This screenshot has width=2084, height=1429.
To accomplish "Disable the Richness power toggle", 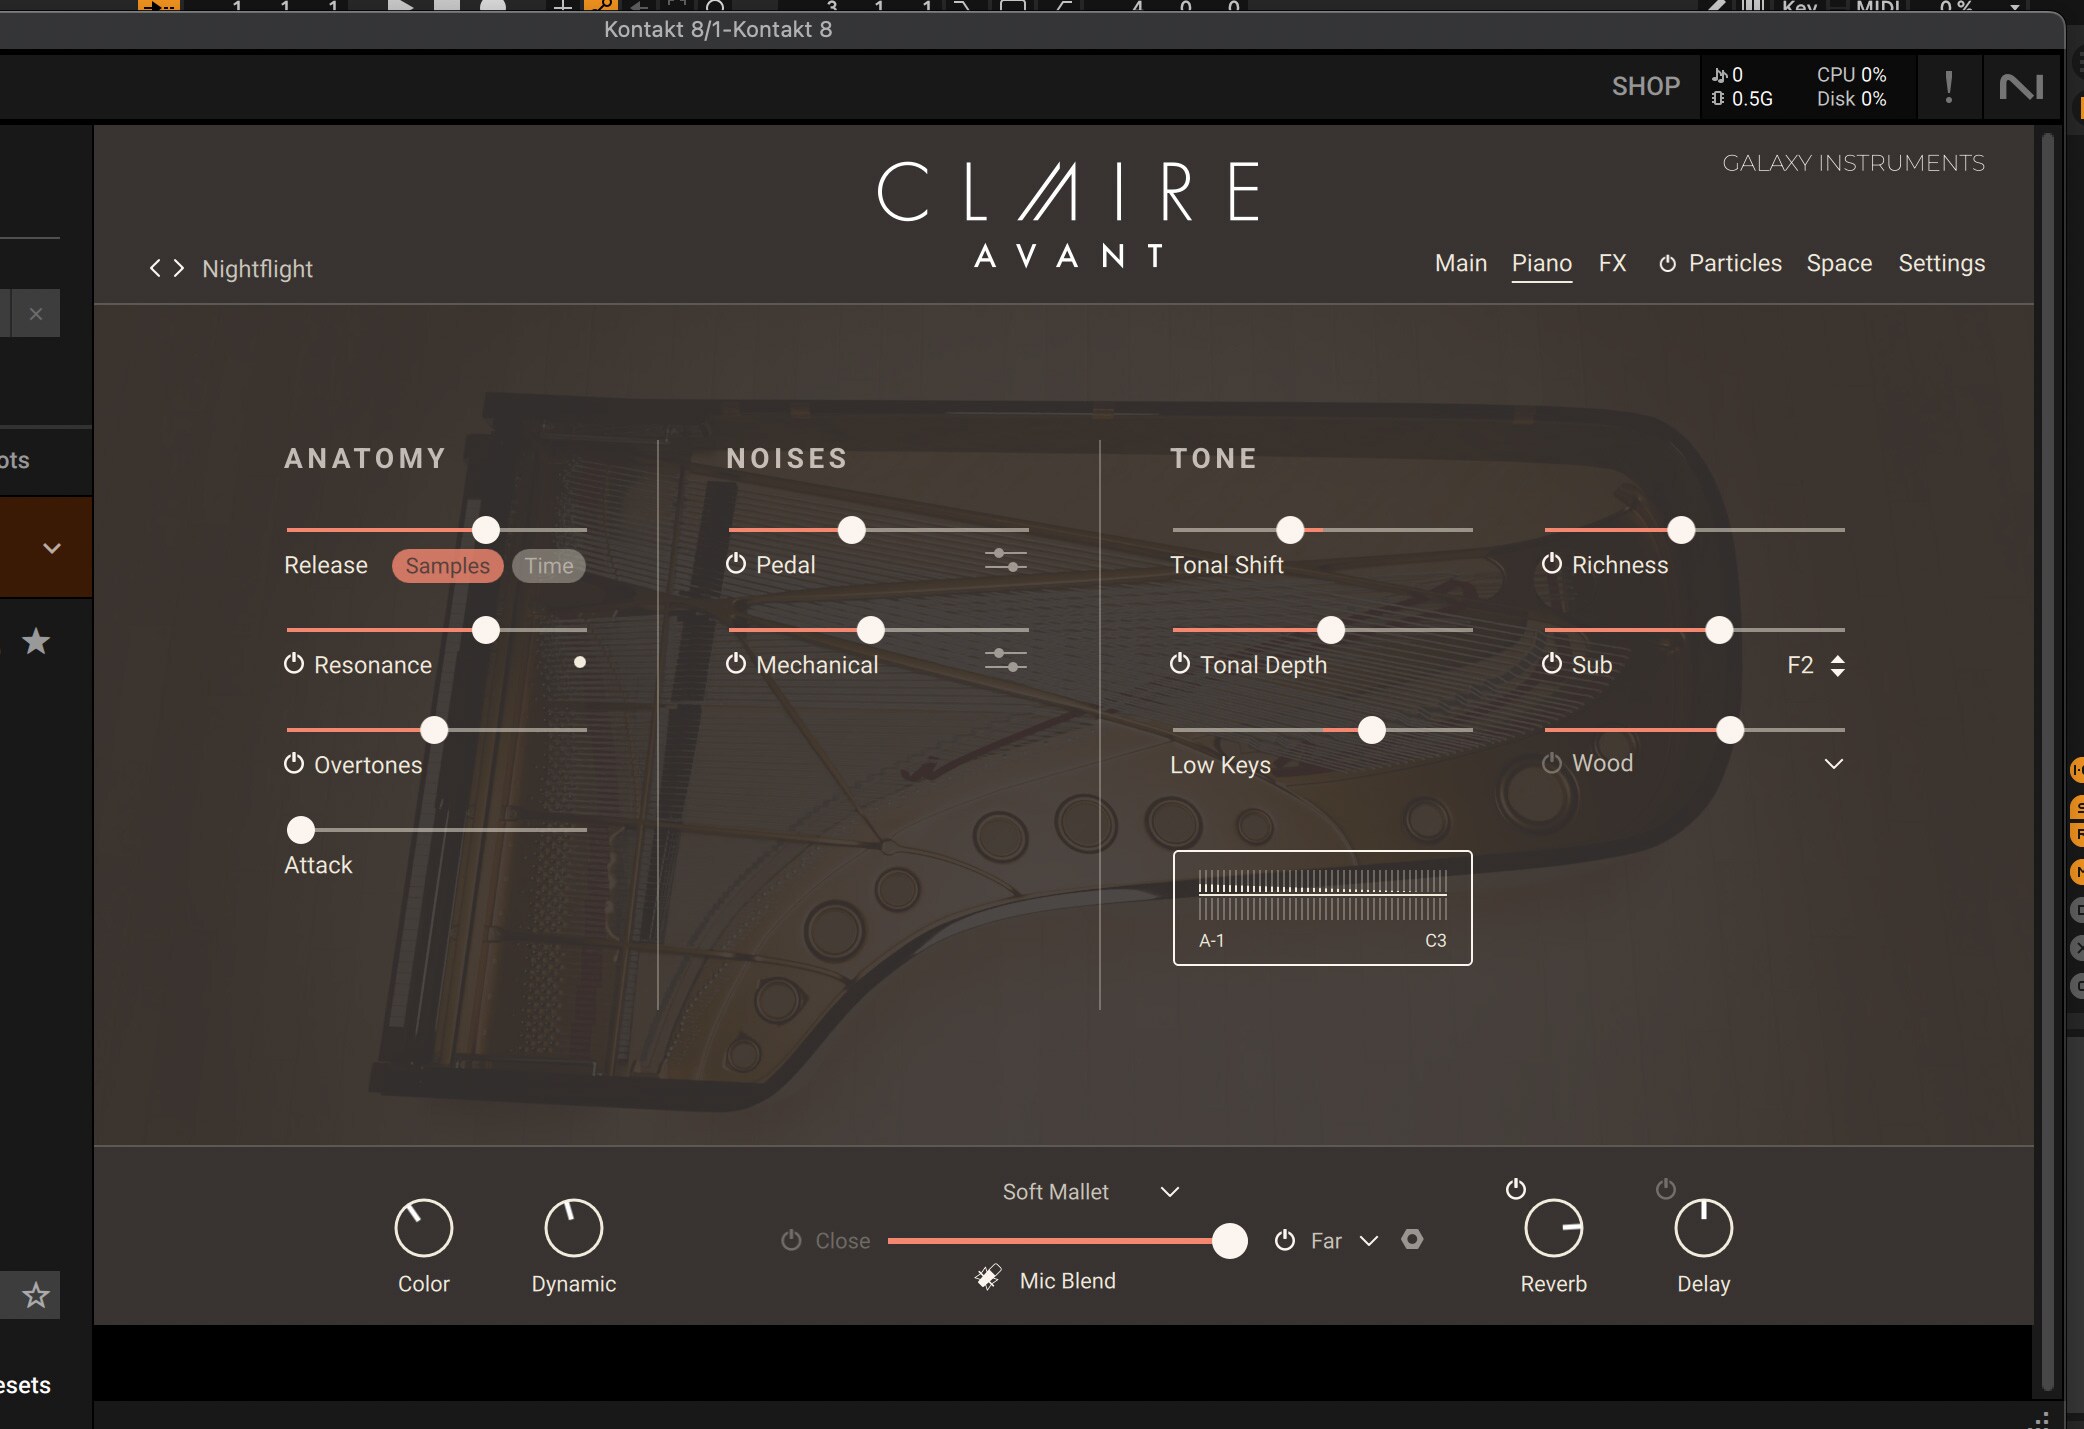I will [1552, 564].
